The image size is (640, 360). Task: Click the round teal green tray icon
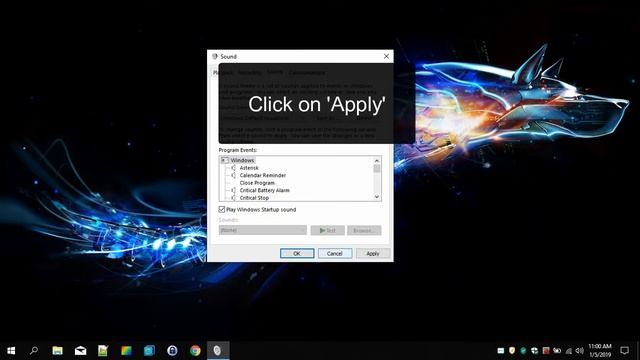pyautogui.click(x=523, y=351)
